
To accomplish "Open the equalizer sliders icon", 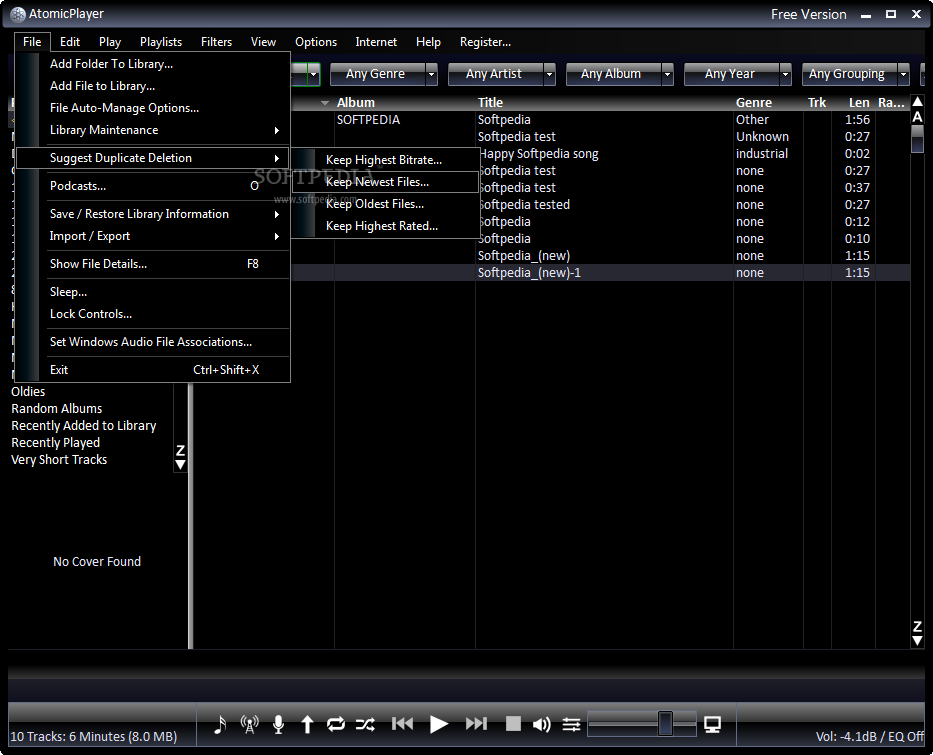I will pyautogui.click(x=571, y=724).
